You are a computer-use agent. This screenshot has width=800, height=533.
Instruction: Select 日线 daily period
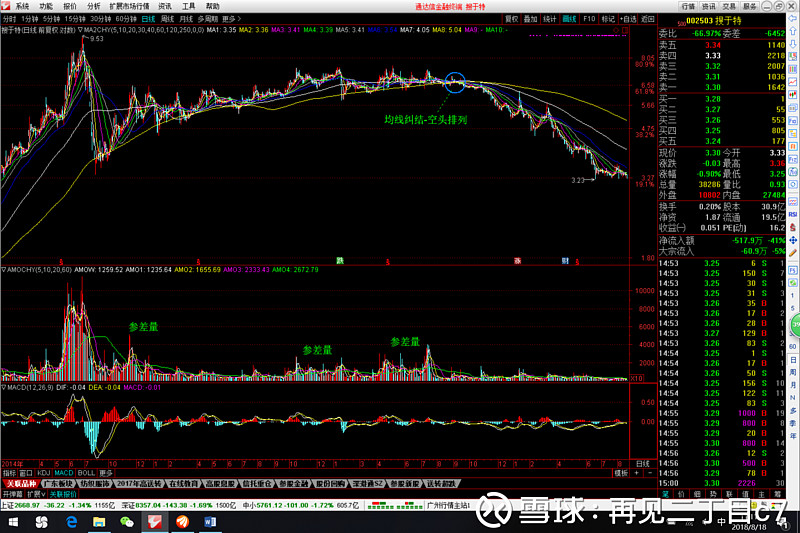[x=148, y=19]
